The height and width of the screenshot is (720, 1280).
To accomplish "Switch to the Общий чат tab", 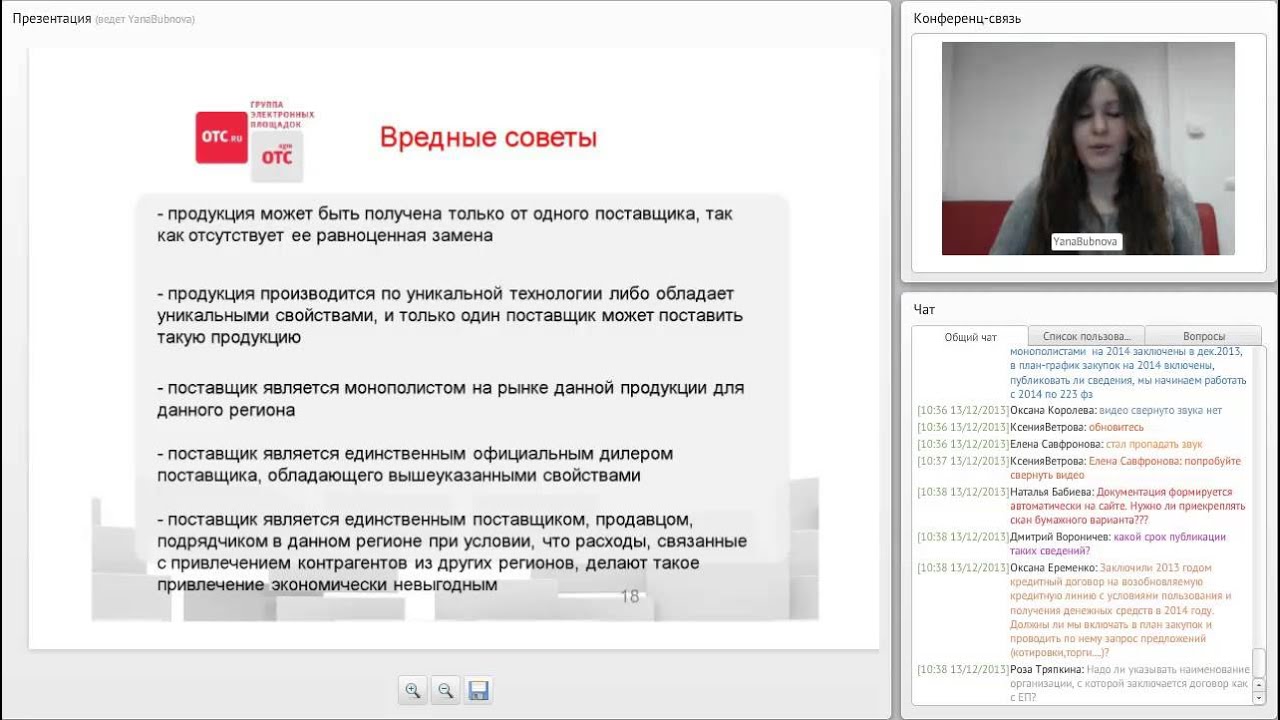I will coord(970,337).
